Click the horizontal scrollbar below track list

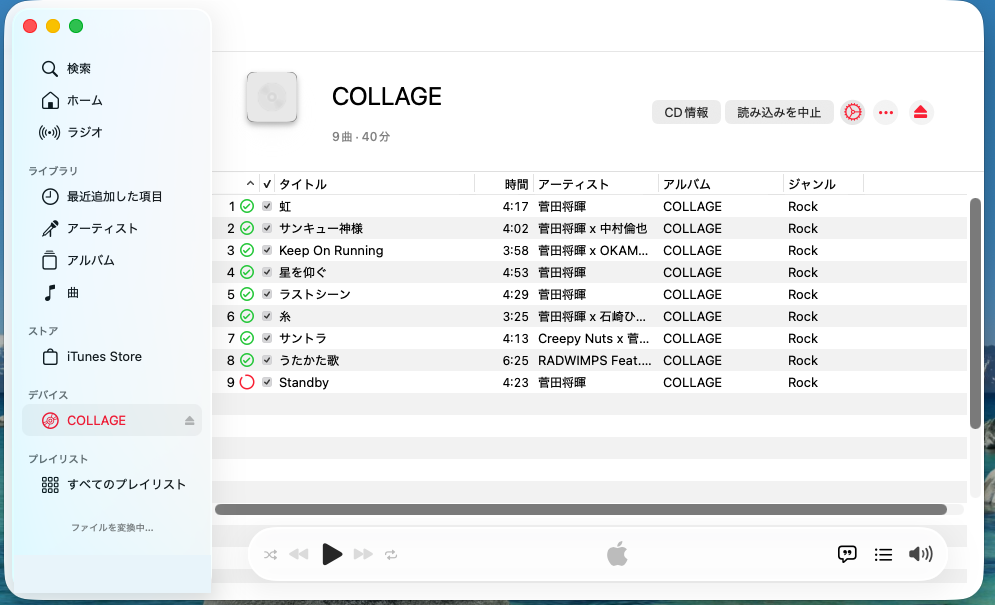coord(581,509)
